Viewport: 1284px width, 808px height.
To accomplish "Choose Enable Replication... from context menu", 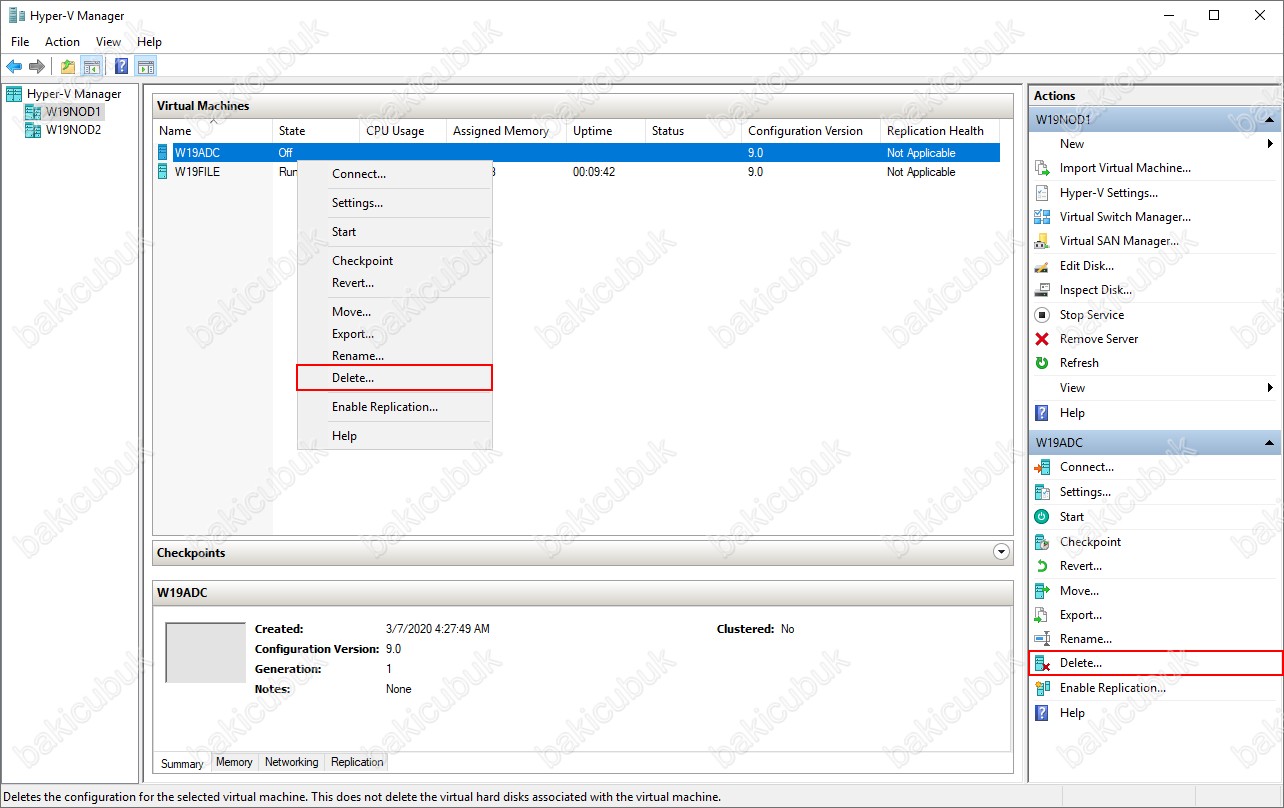I will (x=395, y=407).
